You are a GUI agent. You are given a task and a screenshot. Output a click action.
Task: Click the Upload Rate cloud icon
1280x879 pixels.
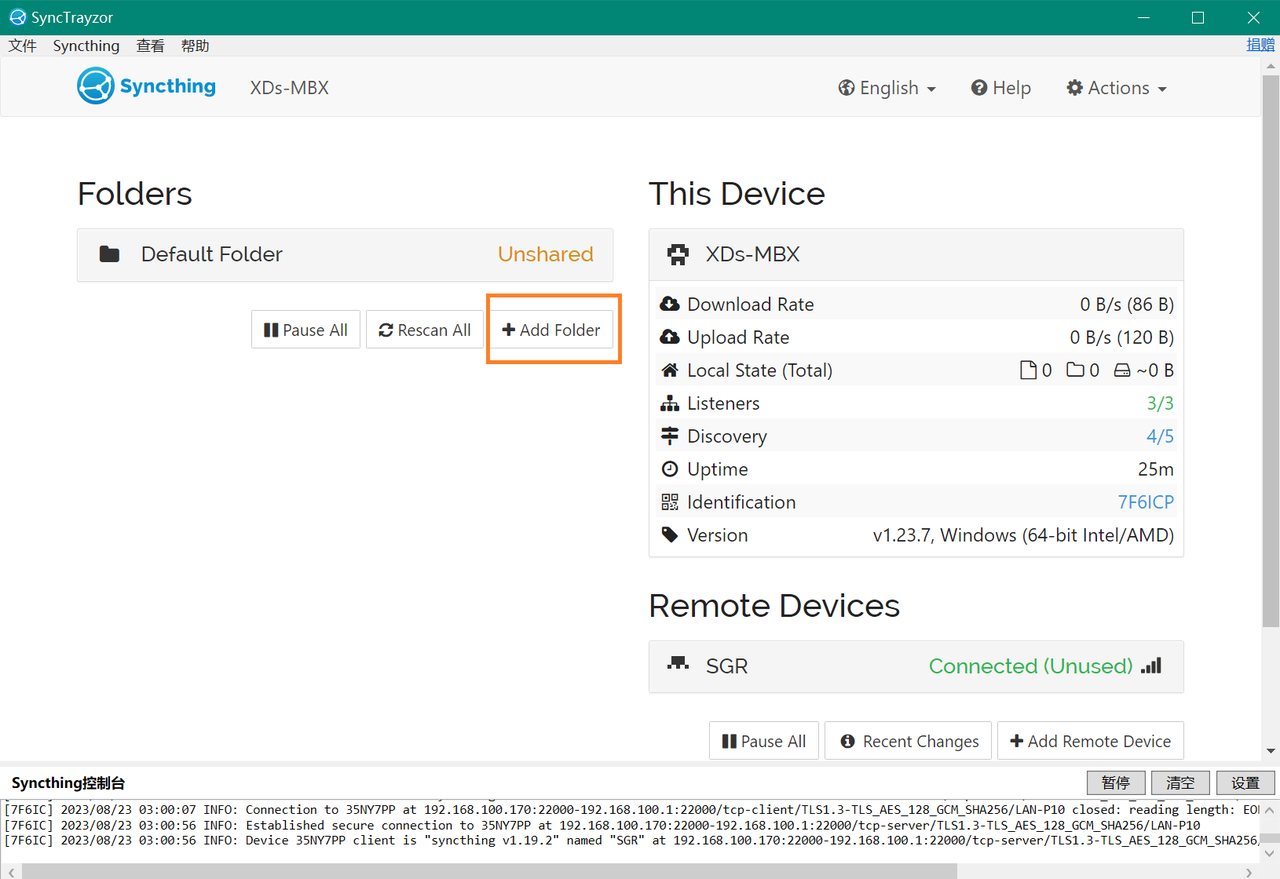pos(670,337)
